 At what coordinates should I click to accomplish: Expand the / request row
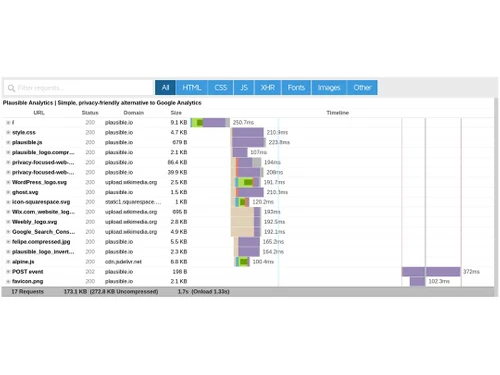point(8,123)
